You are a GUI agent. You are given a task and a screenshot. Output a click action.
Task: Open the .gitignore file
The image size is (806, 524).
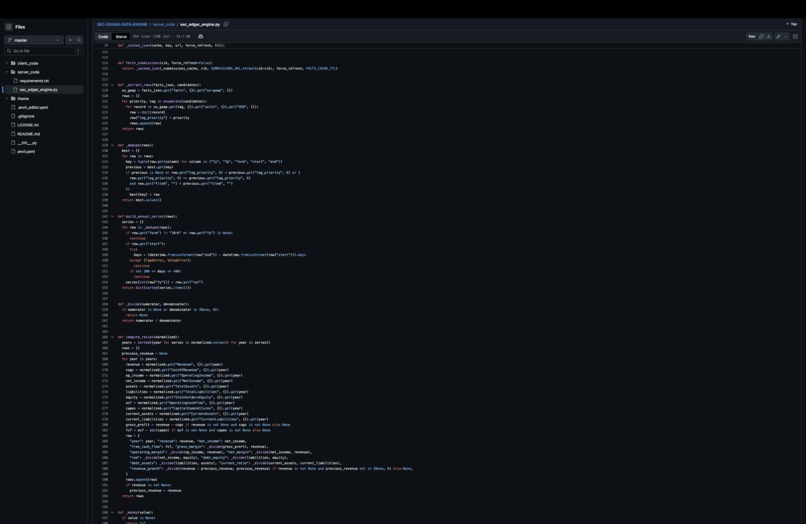point(26,116)
